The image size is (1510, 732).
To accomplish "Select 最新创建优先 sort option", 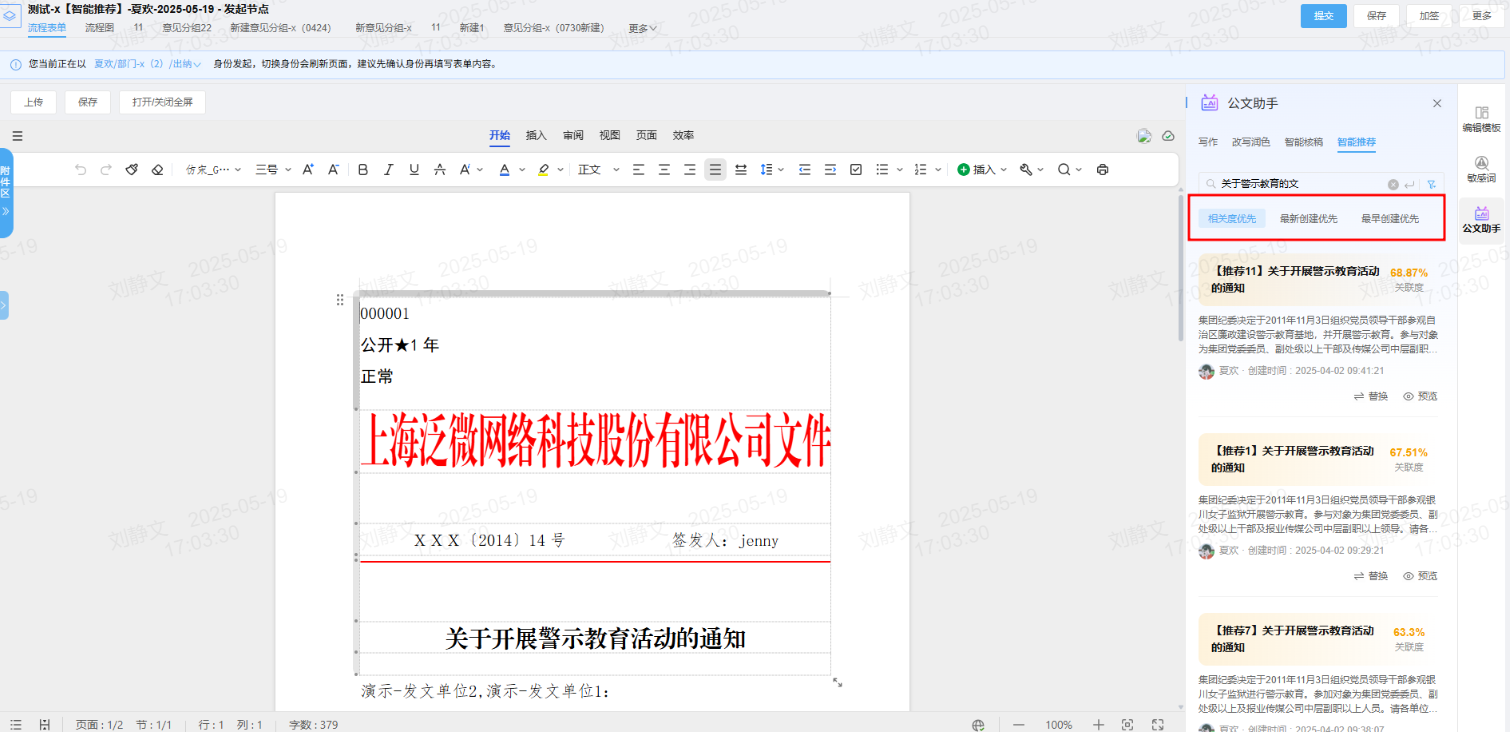I will click(x=1308, y=218).
